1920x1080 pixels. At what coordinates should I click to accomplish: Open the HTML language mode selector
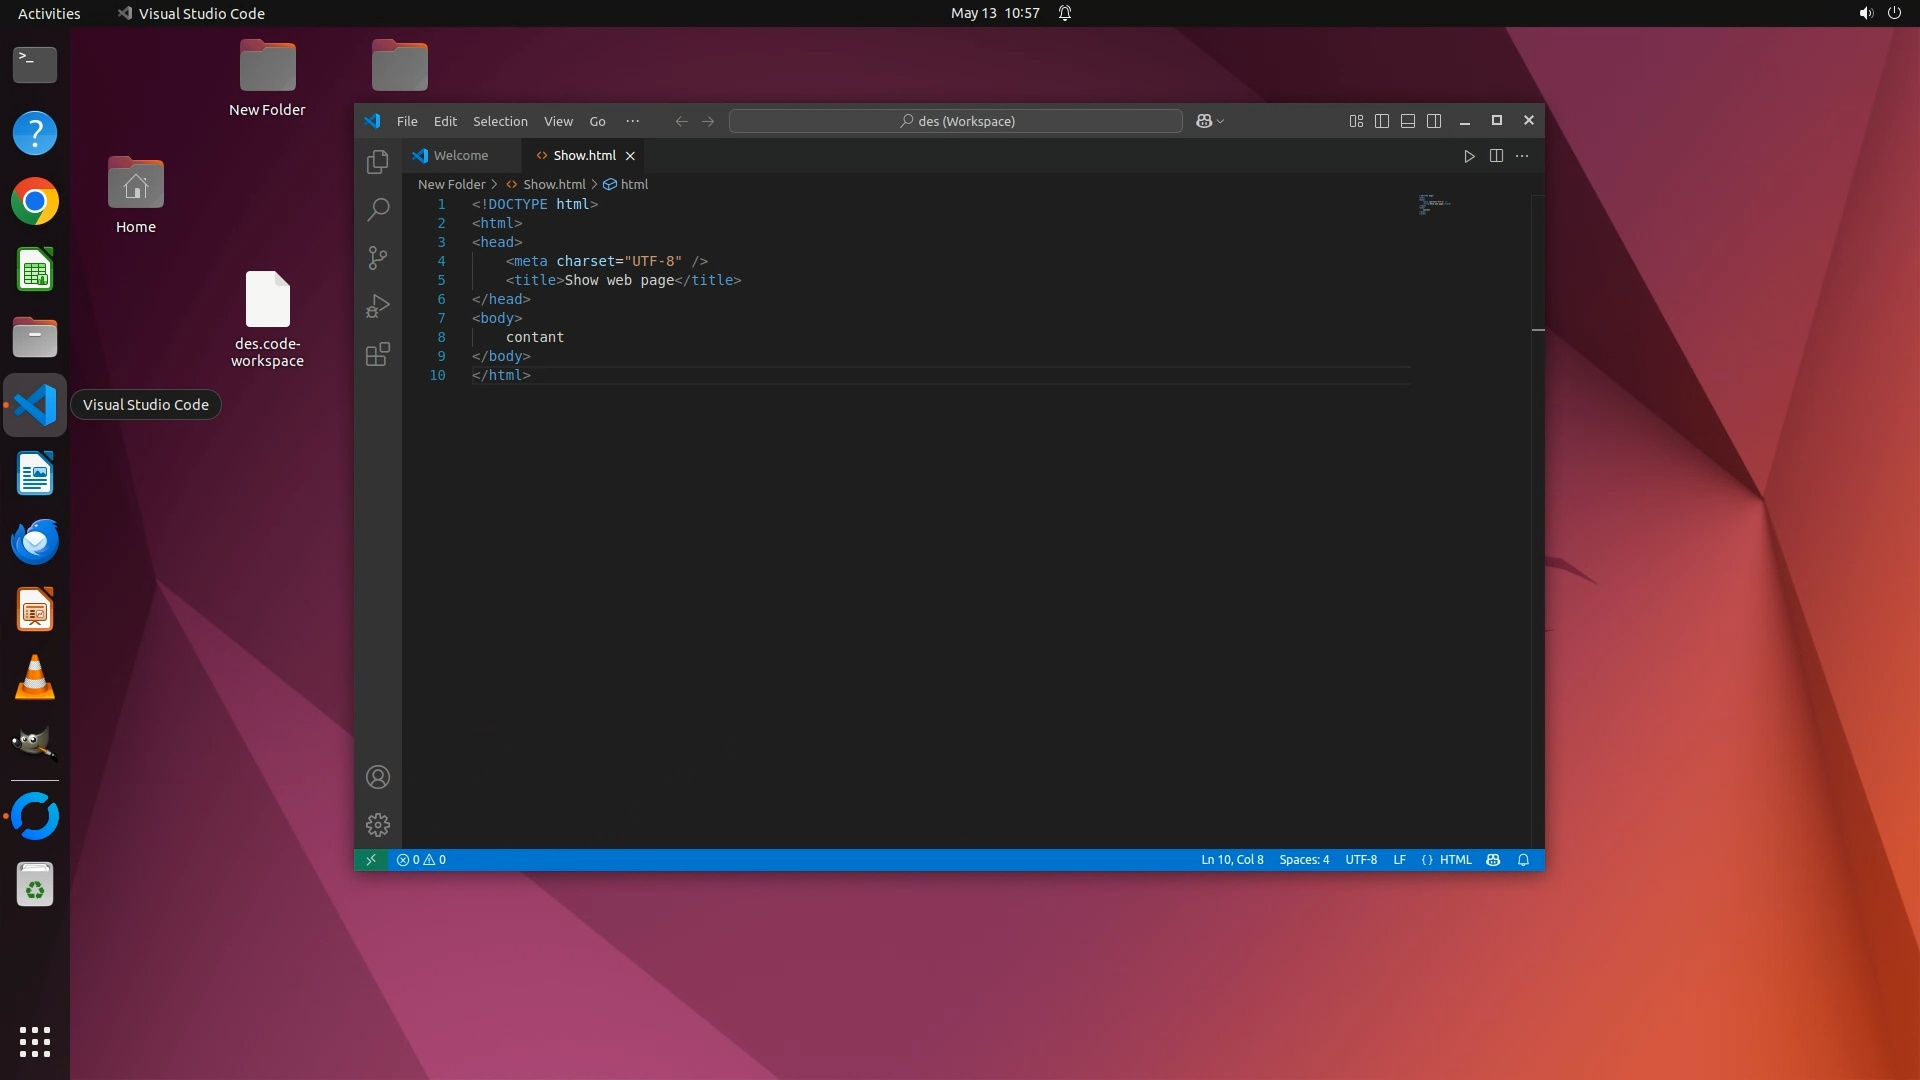1455,860
